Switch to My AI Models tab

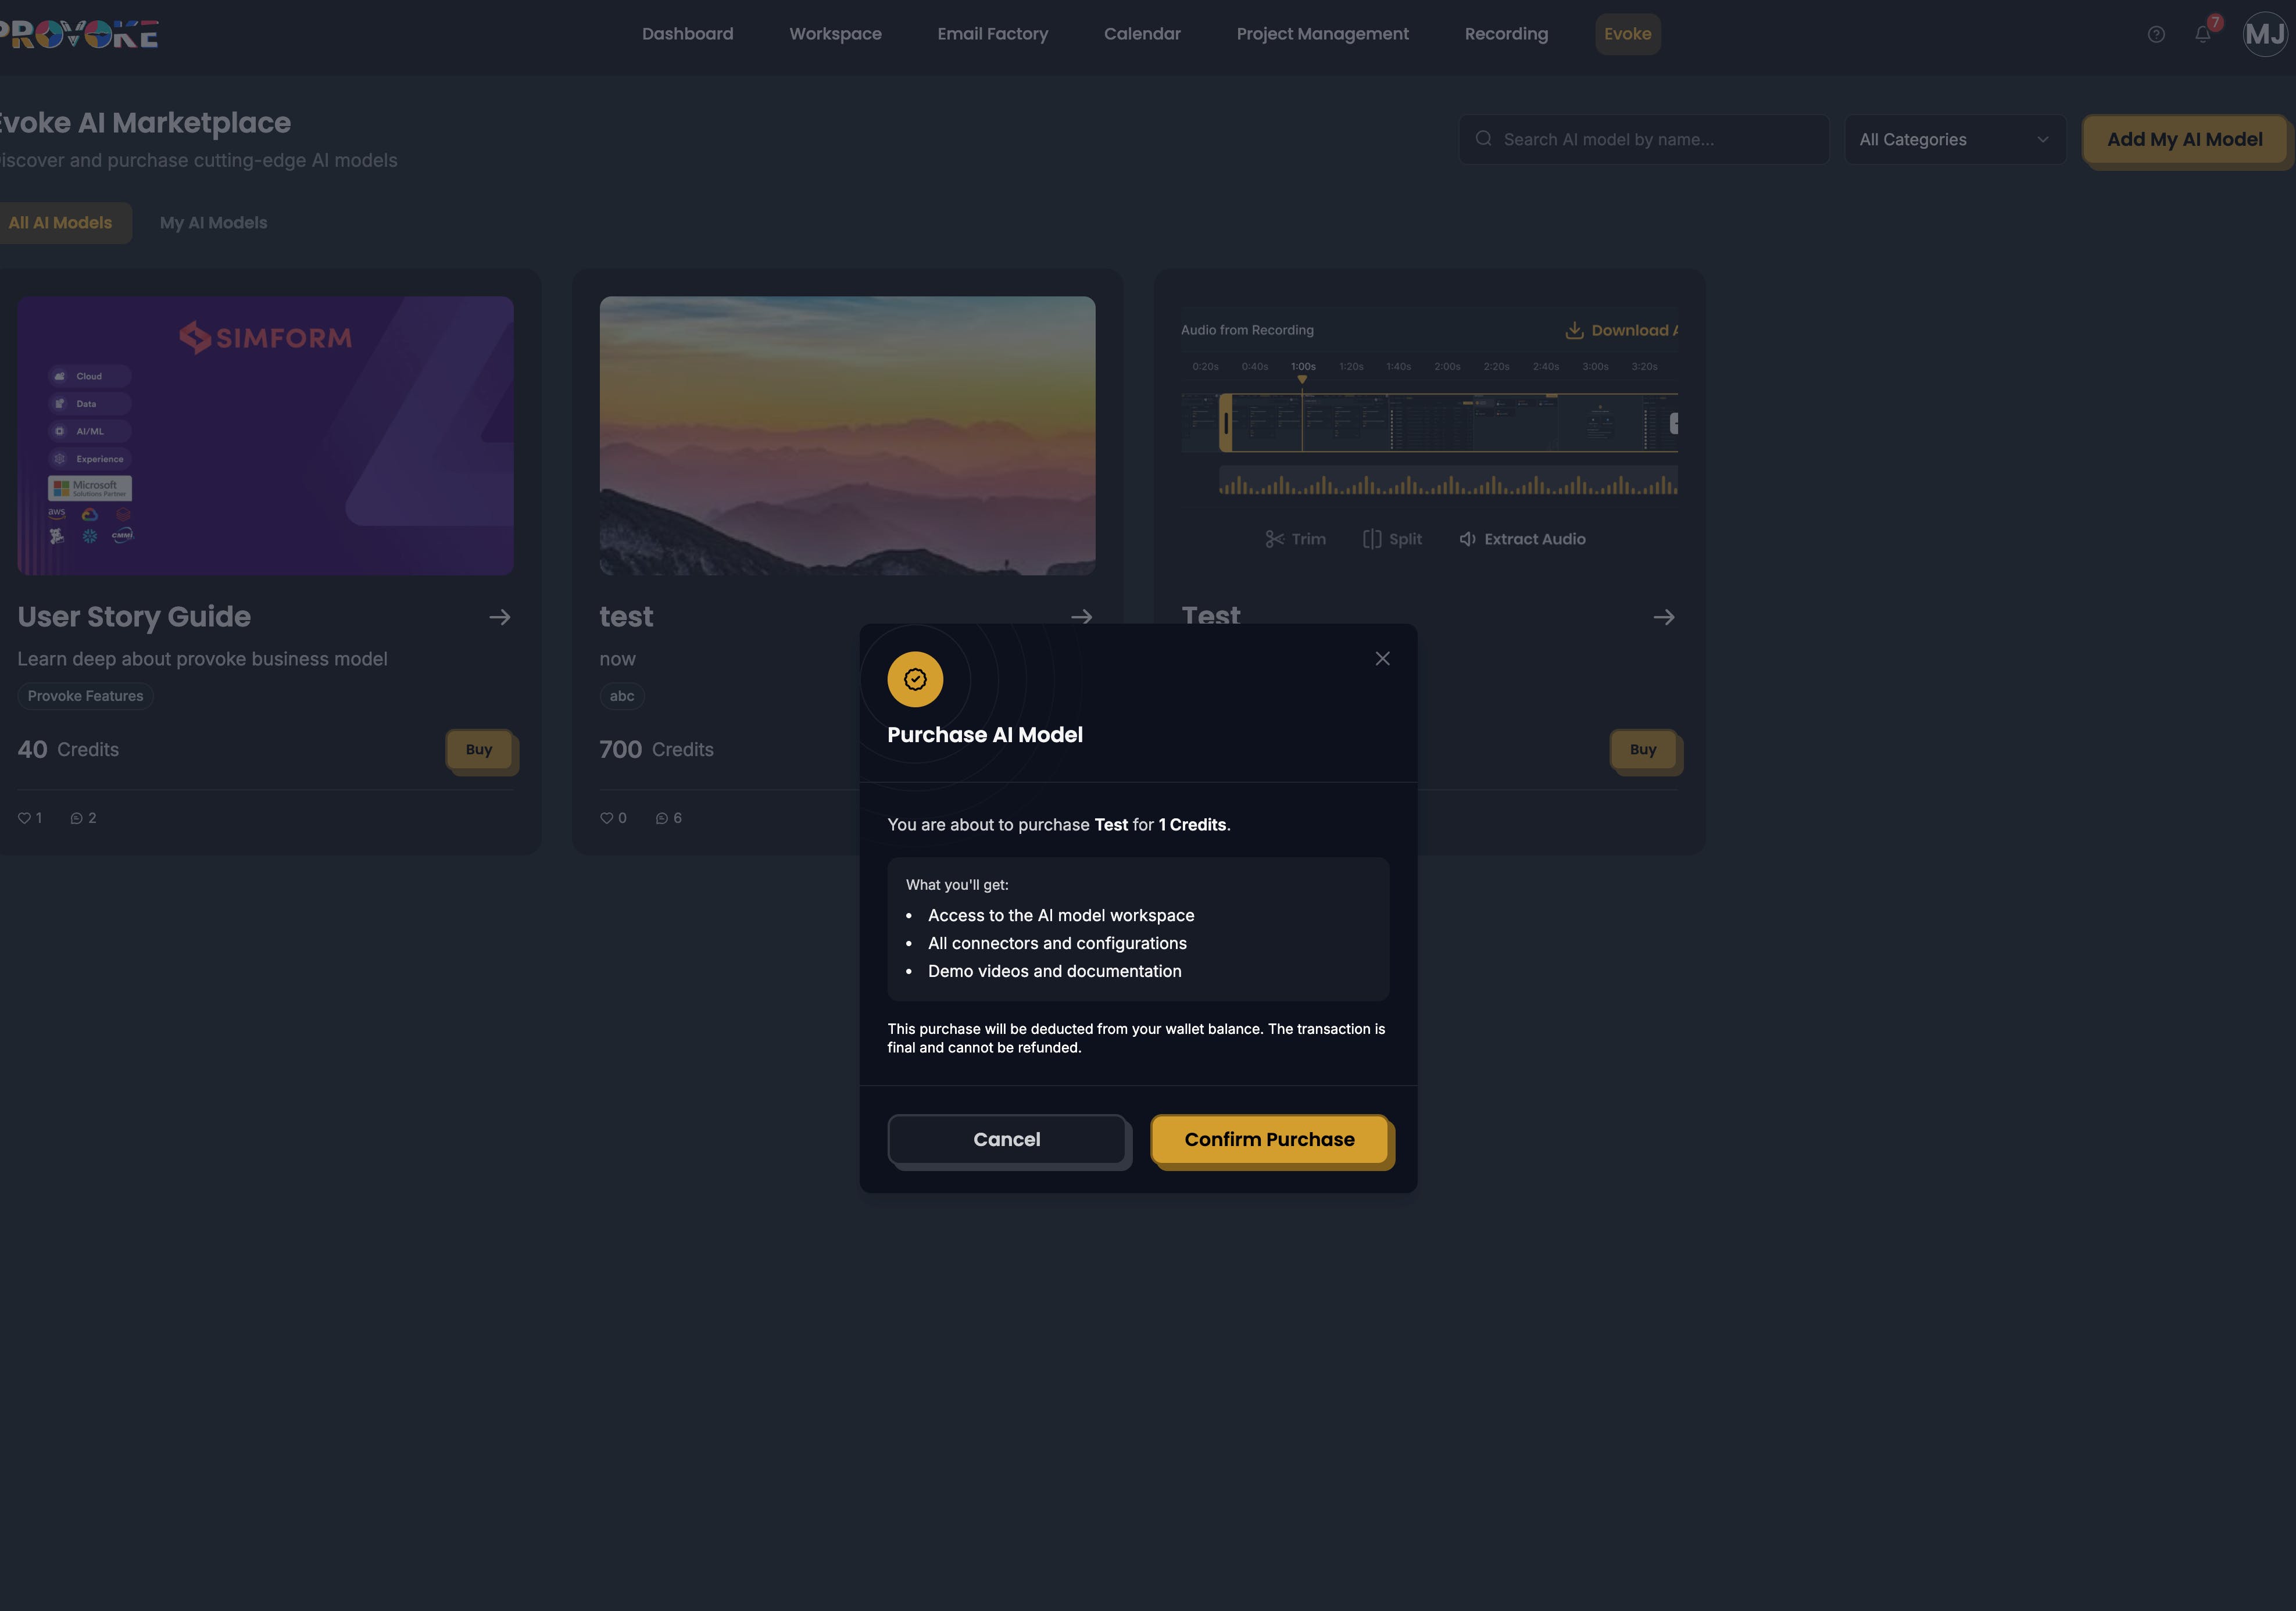click(213, 223)
